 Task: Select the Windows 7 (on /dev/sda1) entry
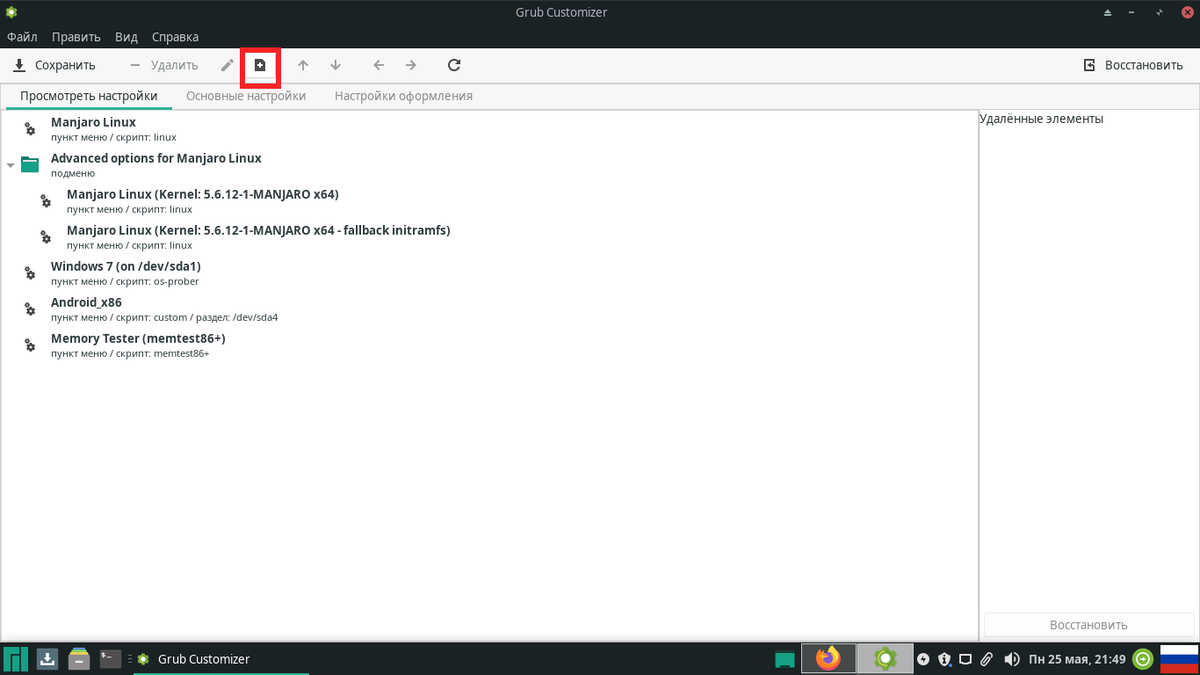[489, 273]
